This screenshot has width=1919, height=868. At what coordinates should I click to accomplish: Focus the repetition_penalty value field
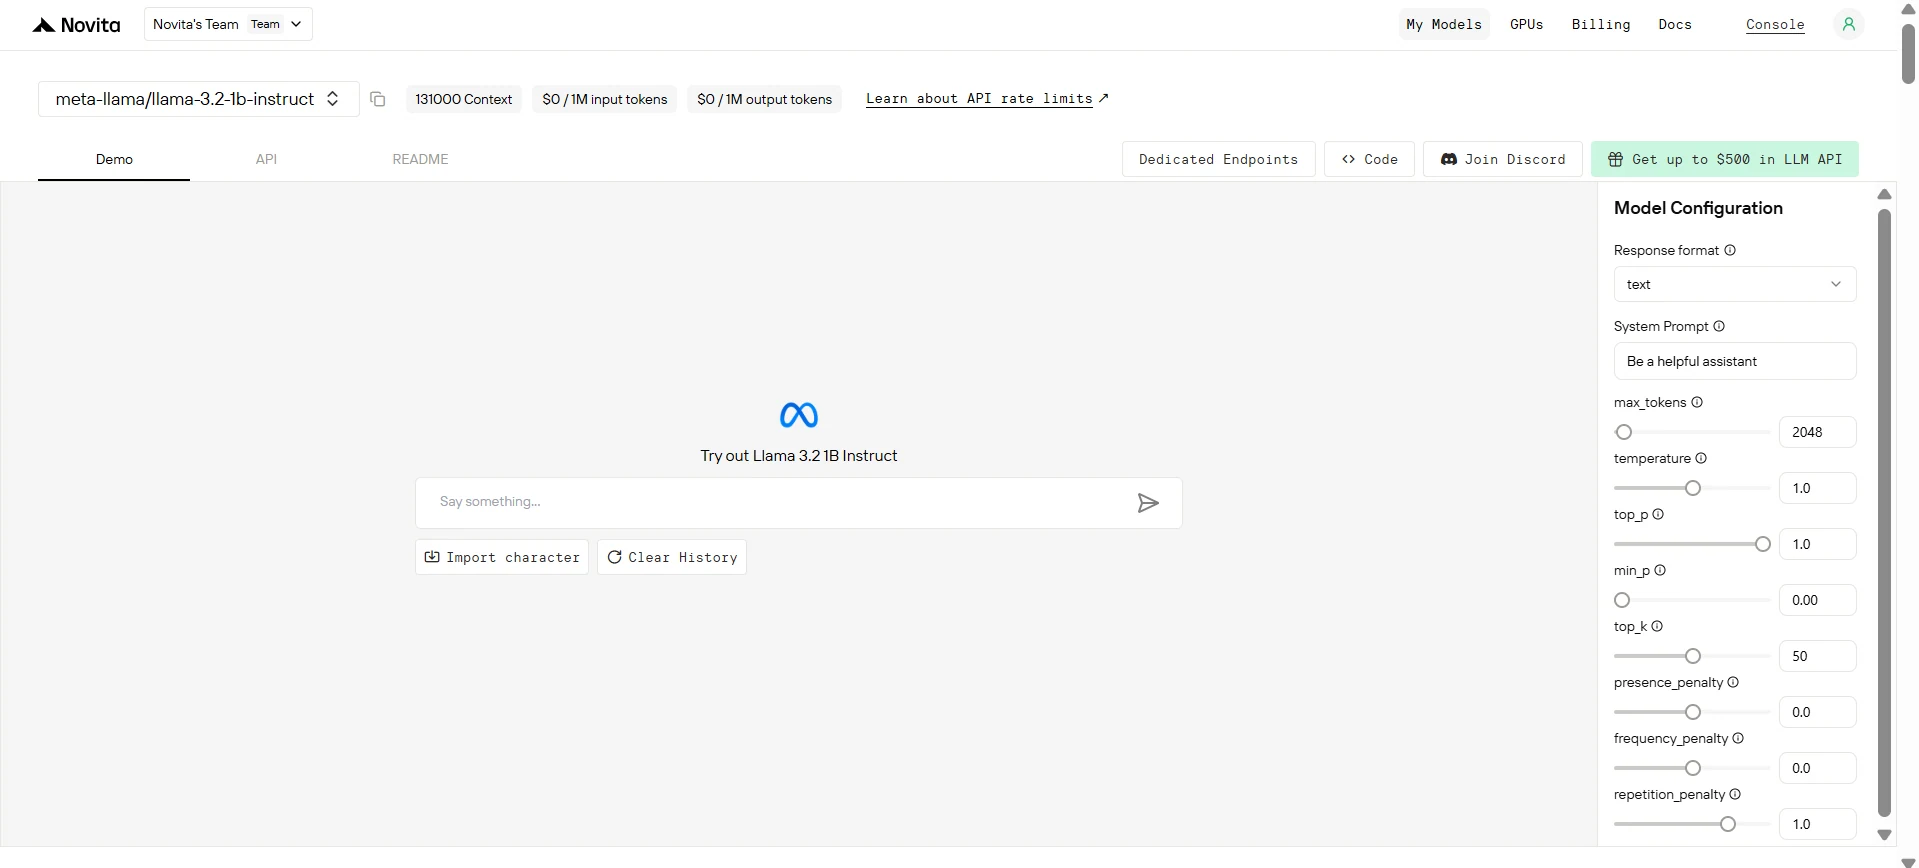pyautogui.click(x=1818, y=824)
